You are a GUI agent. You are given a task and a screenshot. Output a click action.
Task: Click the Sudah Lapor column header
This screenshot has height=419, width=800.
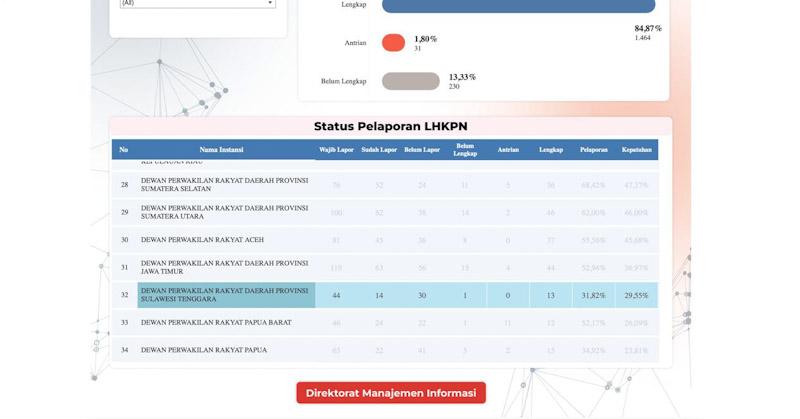click(x=379, y=150)
